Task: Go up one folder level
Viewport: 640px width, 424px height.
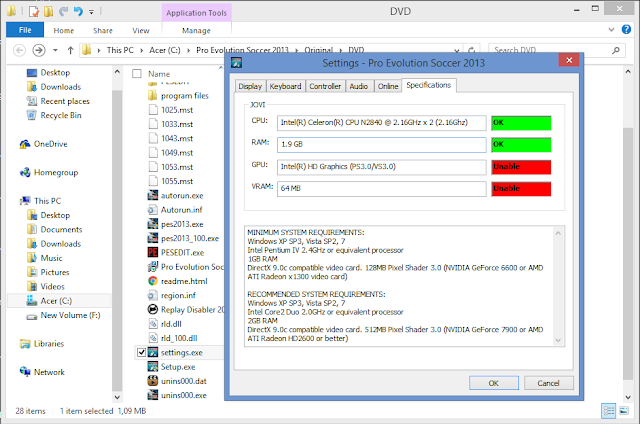Action: pyautogui.click(x=70, y=50)
